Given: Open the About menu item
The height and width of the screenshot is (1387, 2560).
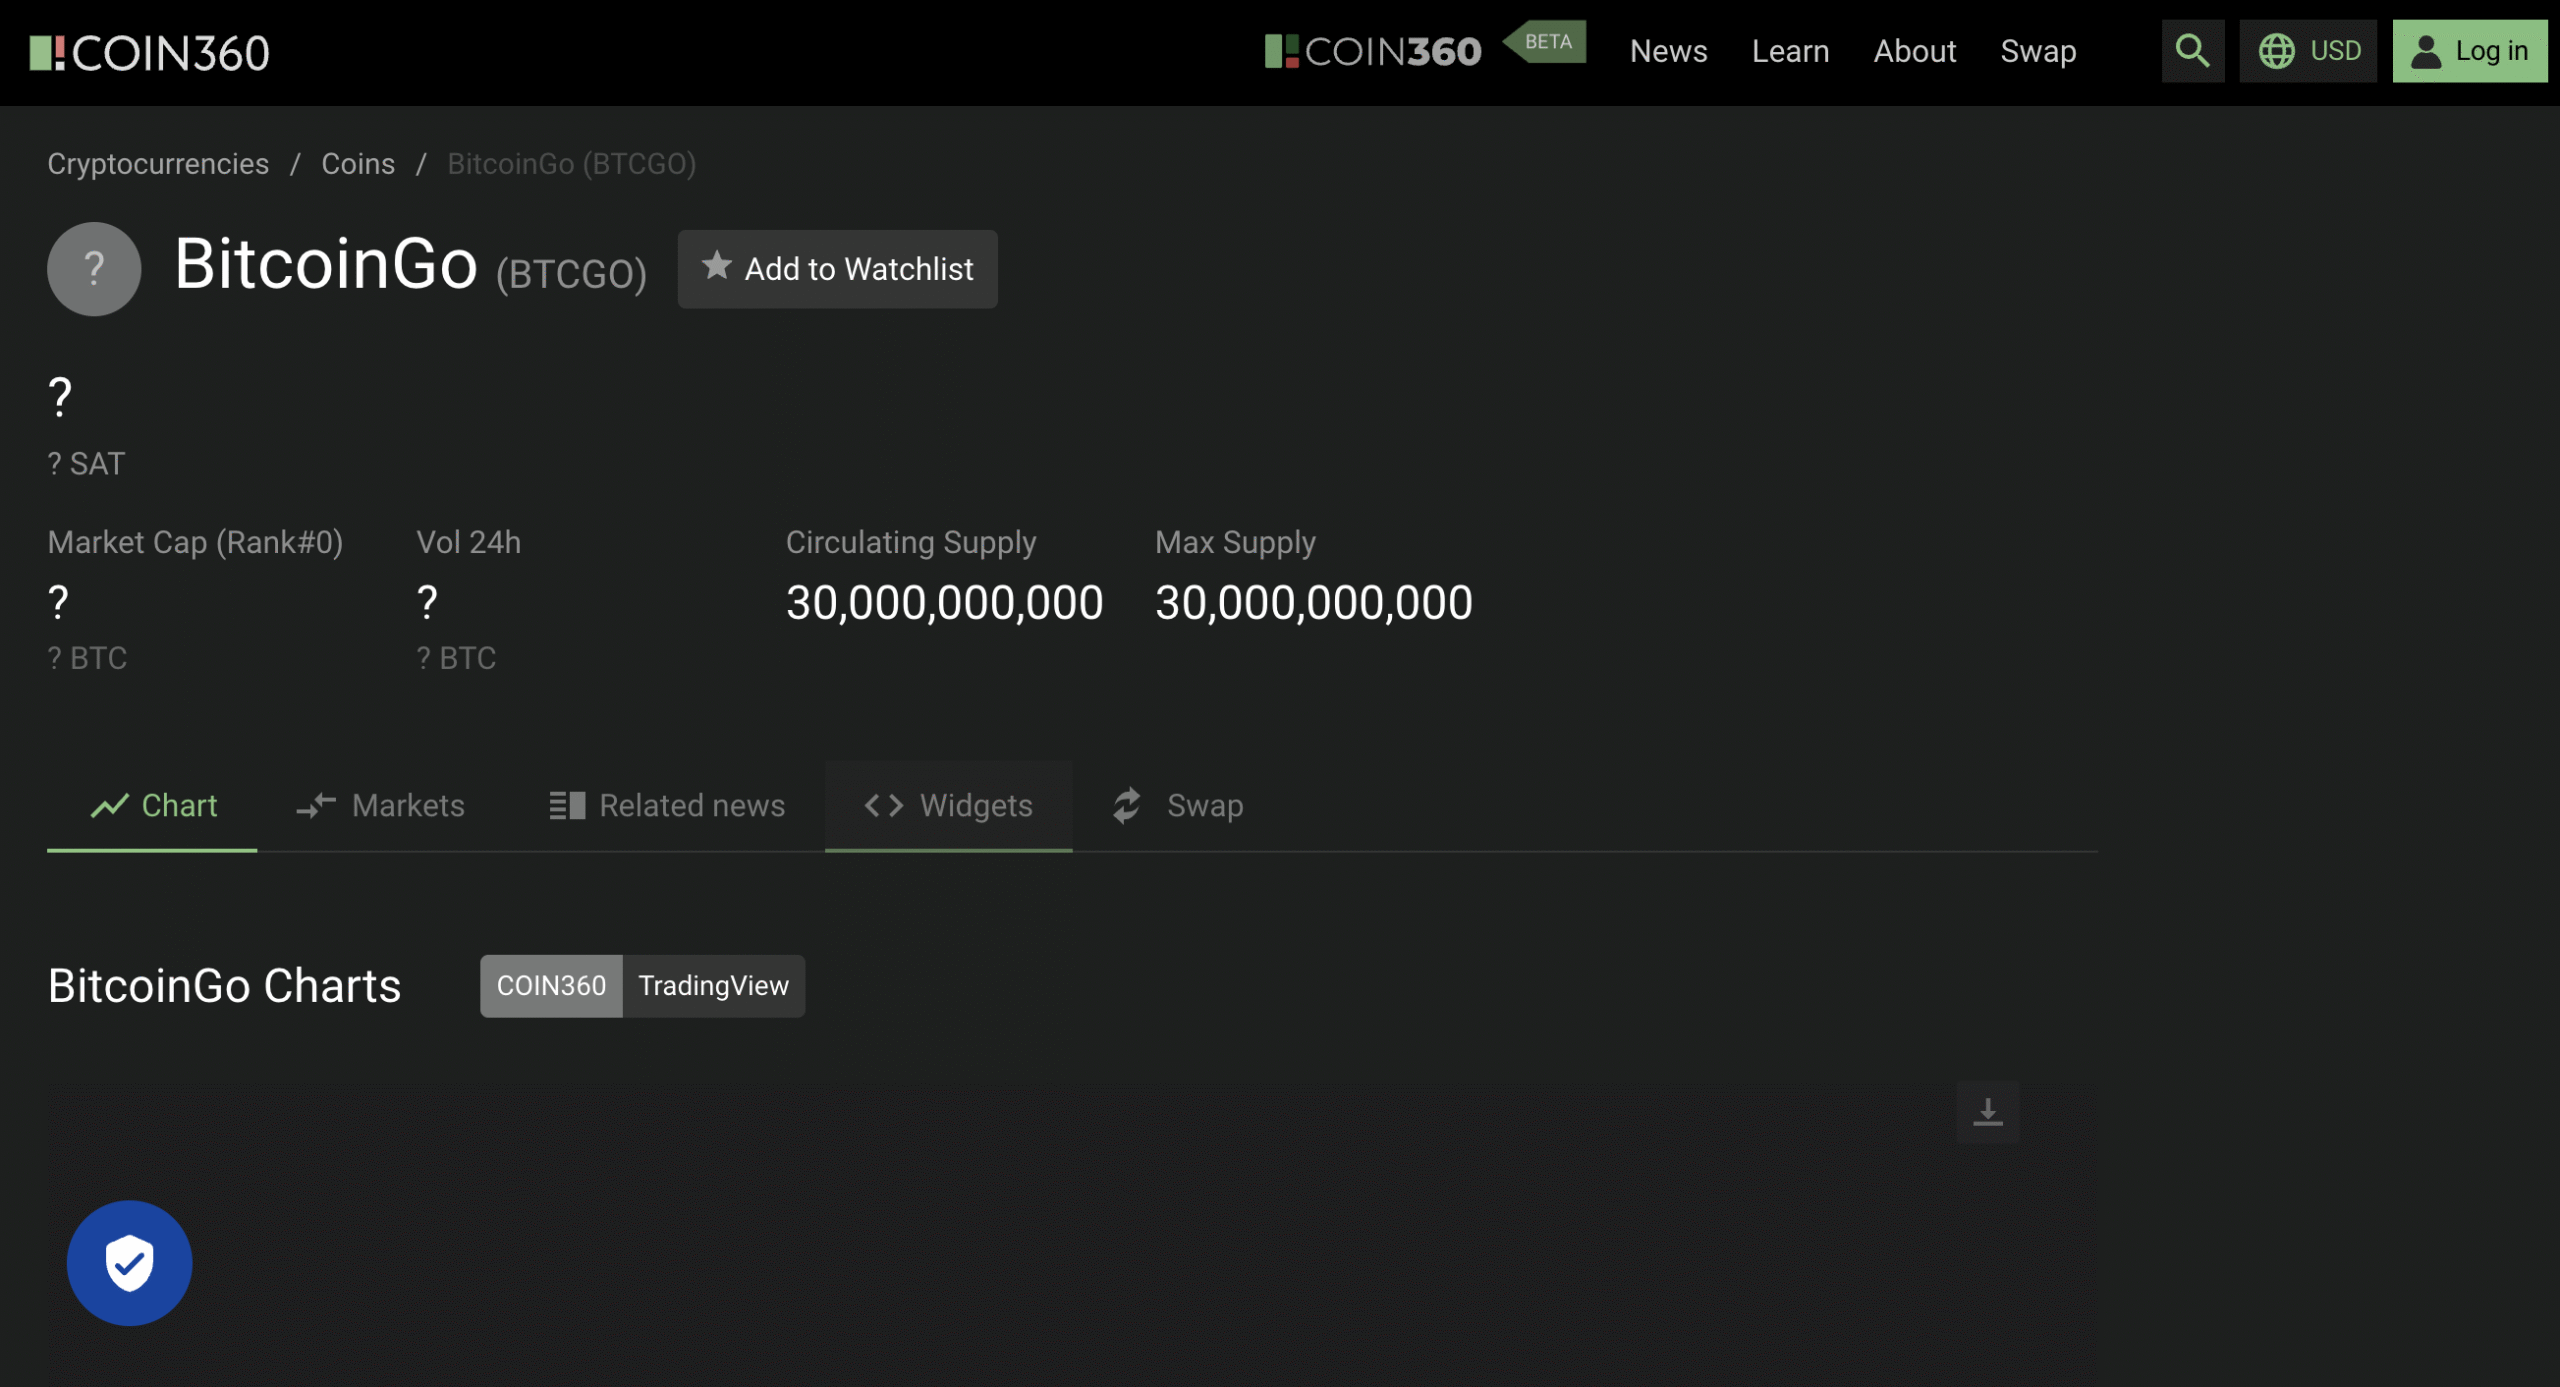Looking at the screenshot, I should [x=1914, y=51].
